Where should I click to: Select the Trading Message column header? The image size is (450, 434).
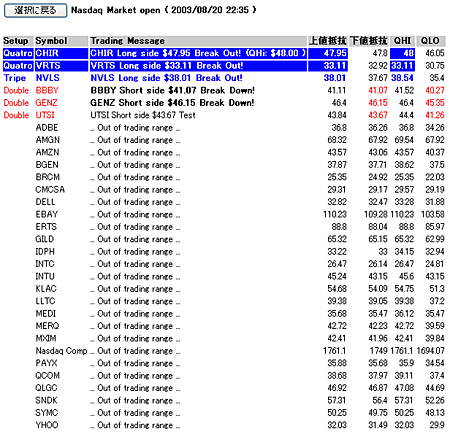198,41
